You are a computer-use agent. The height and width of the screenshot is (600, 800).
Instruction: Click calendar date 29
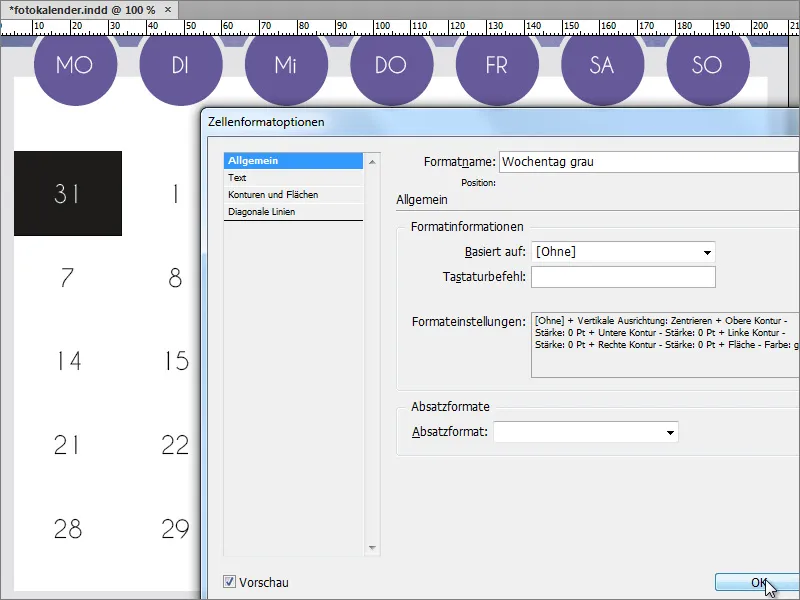(176, 529)
